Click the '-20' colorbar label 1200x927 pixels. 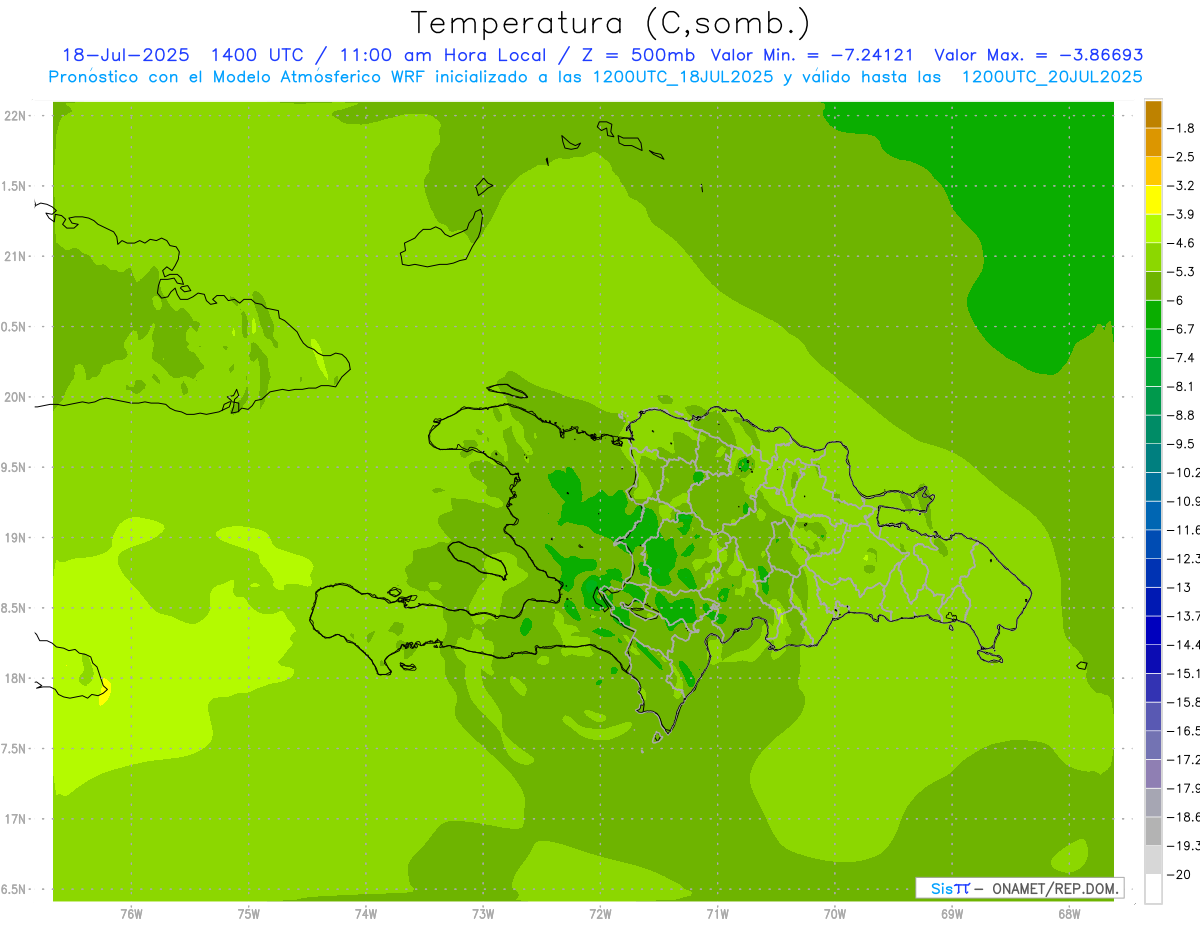(x=1178, y=874)
